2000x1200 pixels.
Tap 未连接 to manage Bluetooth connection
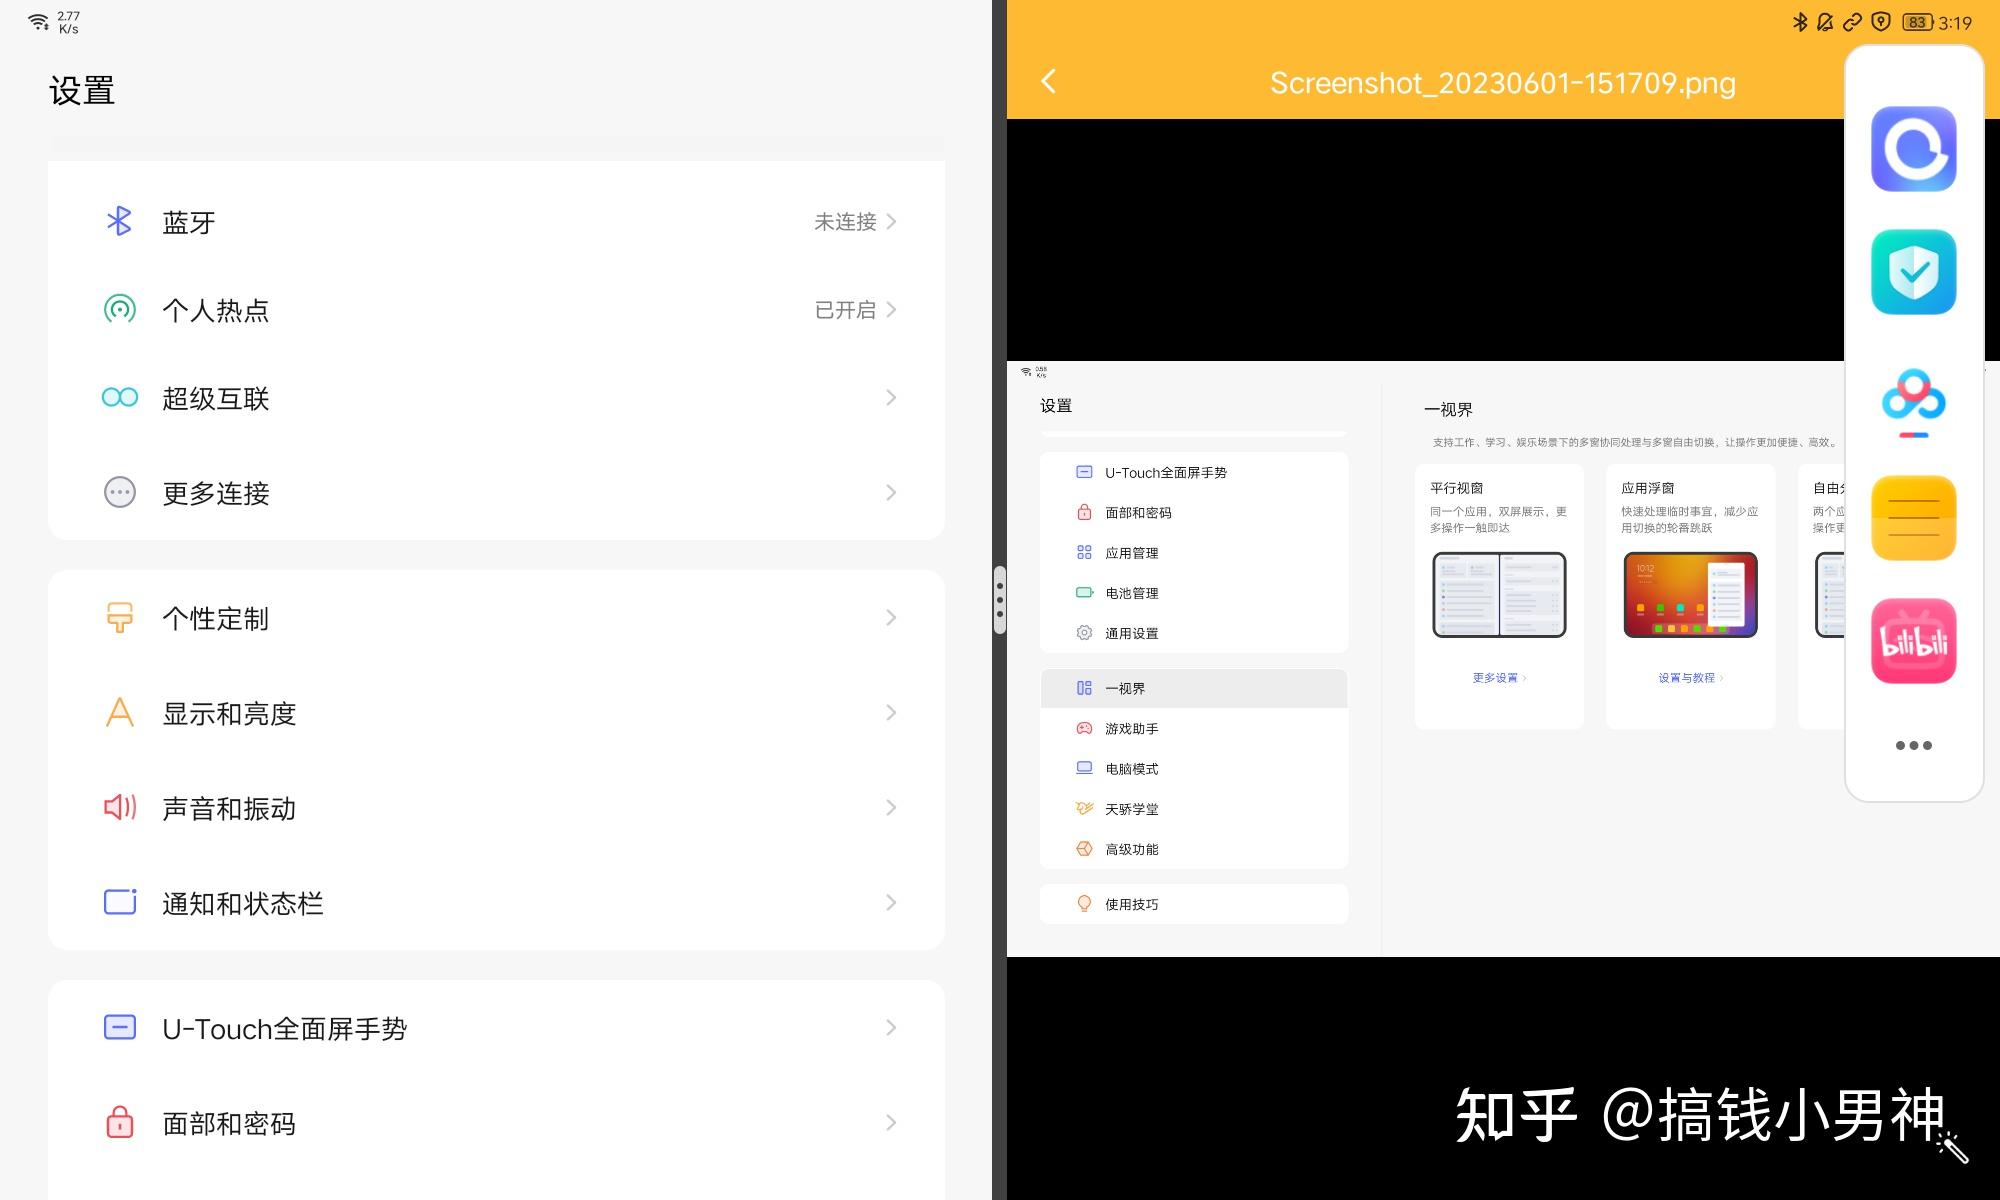pos(843,221)
